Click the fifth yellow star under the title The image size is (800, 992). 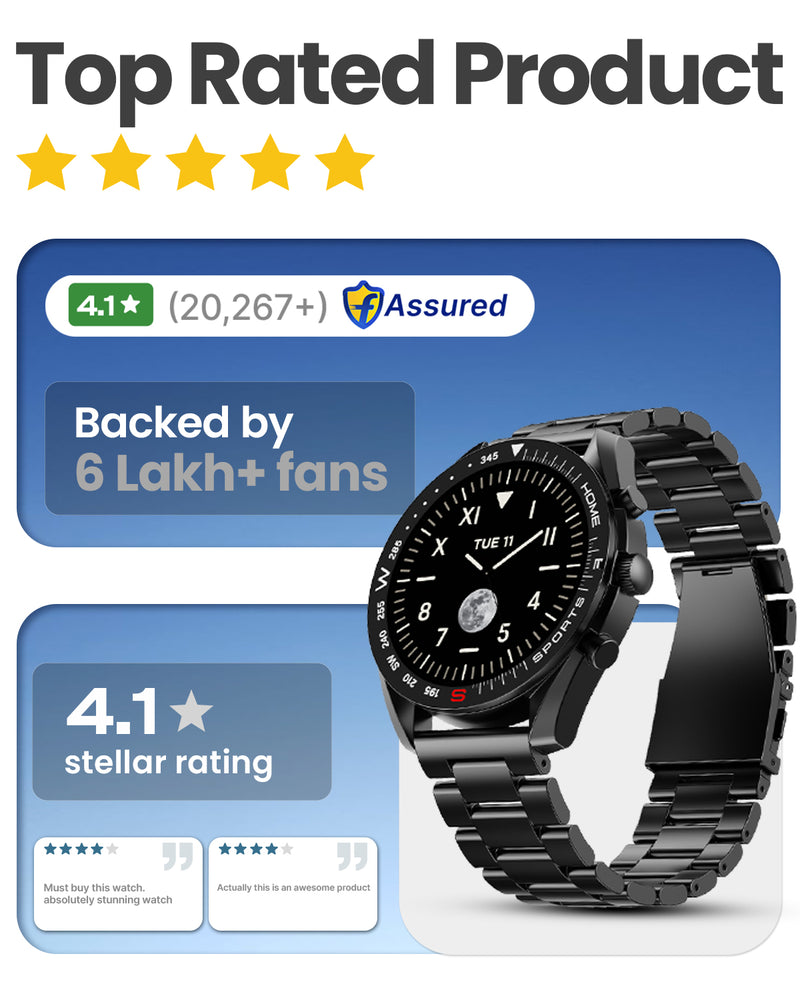click(x=345, y=162)
